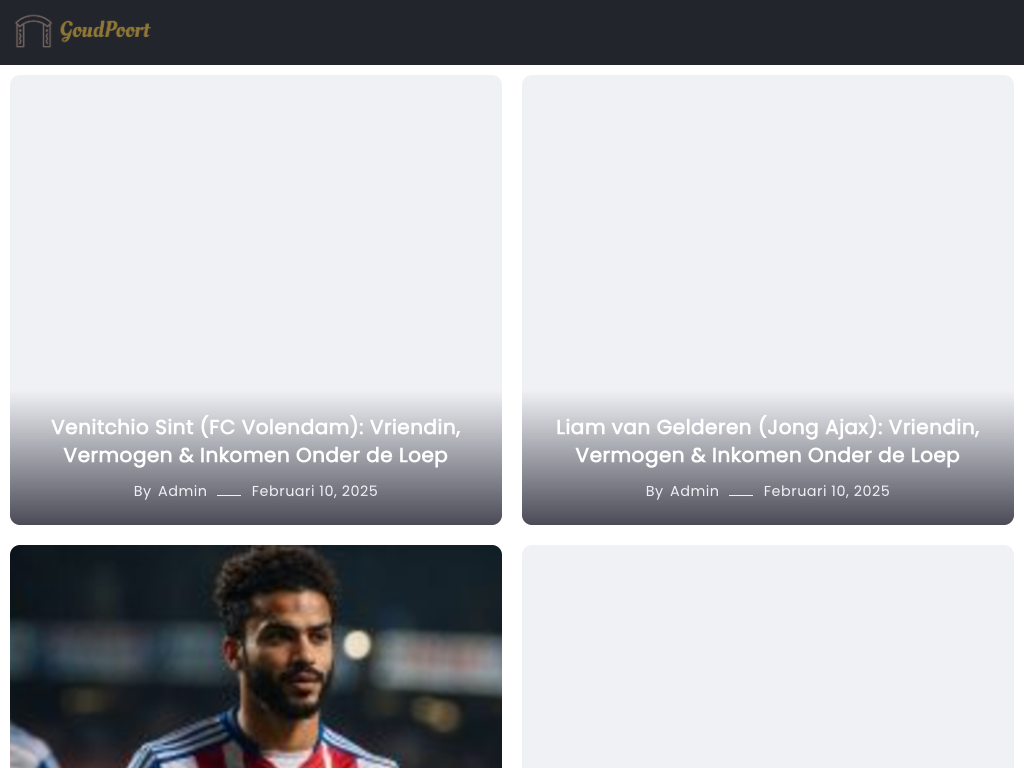Click the empty dark header bar area
The width and height of the screenshot is (1024, 768).
(x=588, y=32)
